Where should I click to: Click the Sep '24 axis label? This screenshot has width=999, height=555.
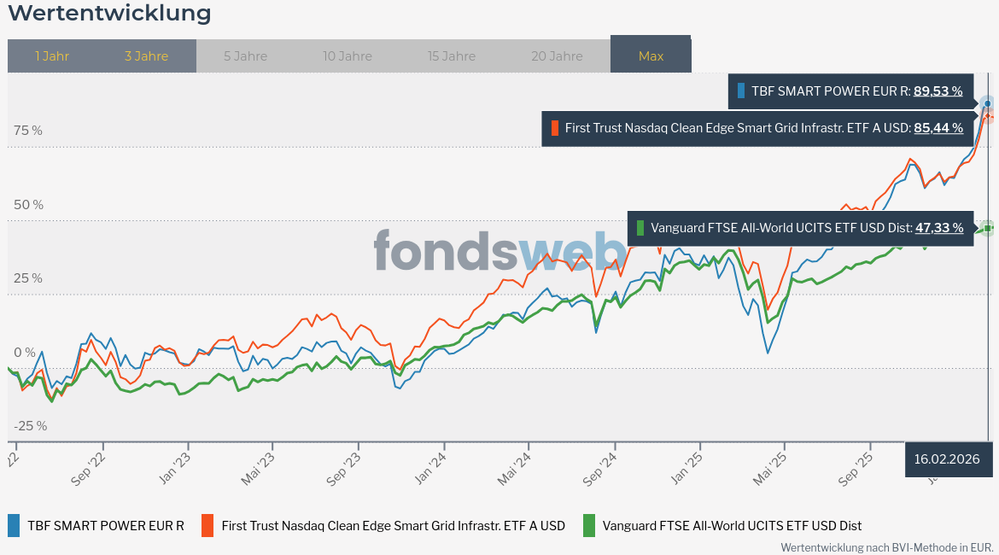pyautogui.click(x=600, y=470)
